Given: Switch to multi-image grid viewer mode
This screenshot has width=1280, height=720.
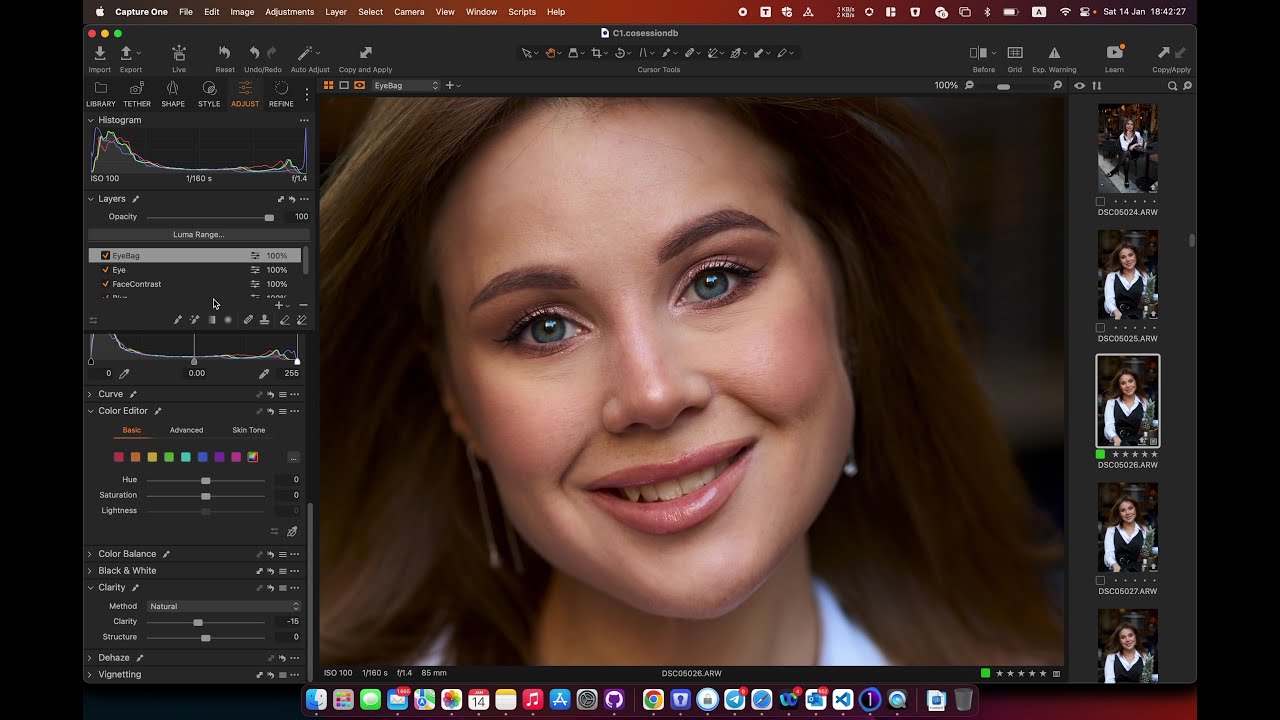Looking at the screenshot, I should (x=328, y=86).
